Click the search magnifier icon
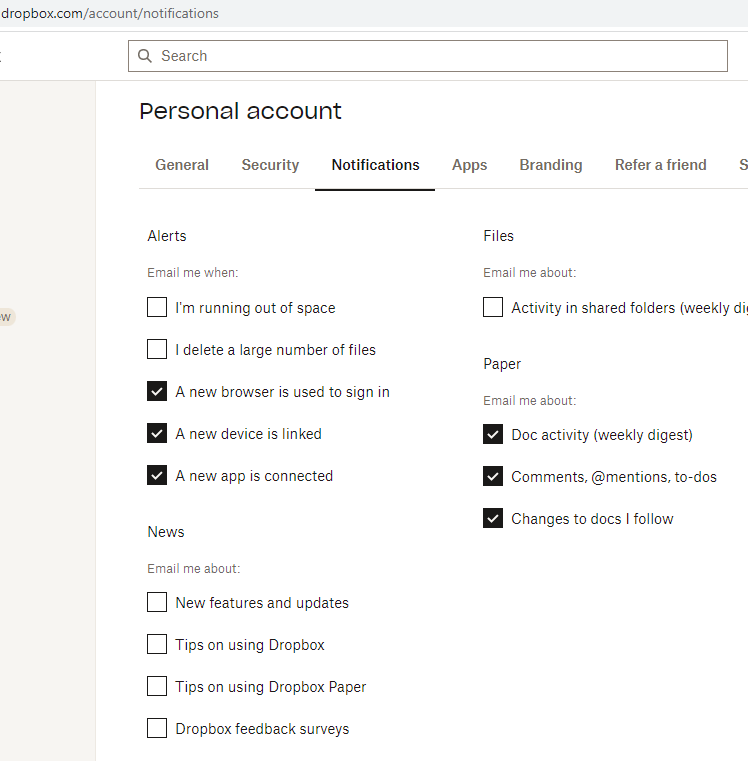The image size is (748, 761). coord(146,56)
